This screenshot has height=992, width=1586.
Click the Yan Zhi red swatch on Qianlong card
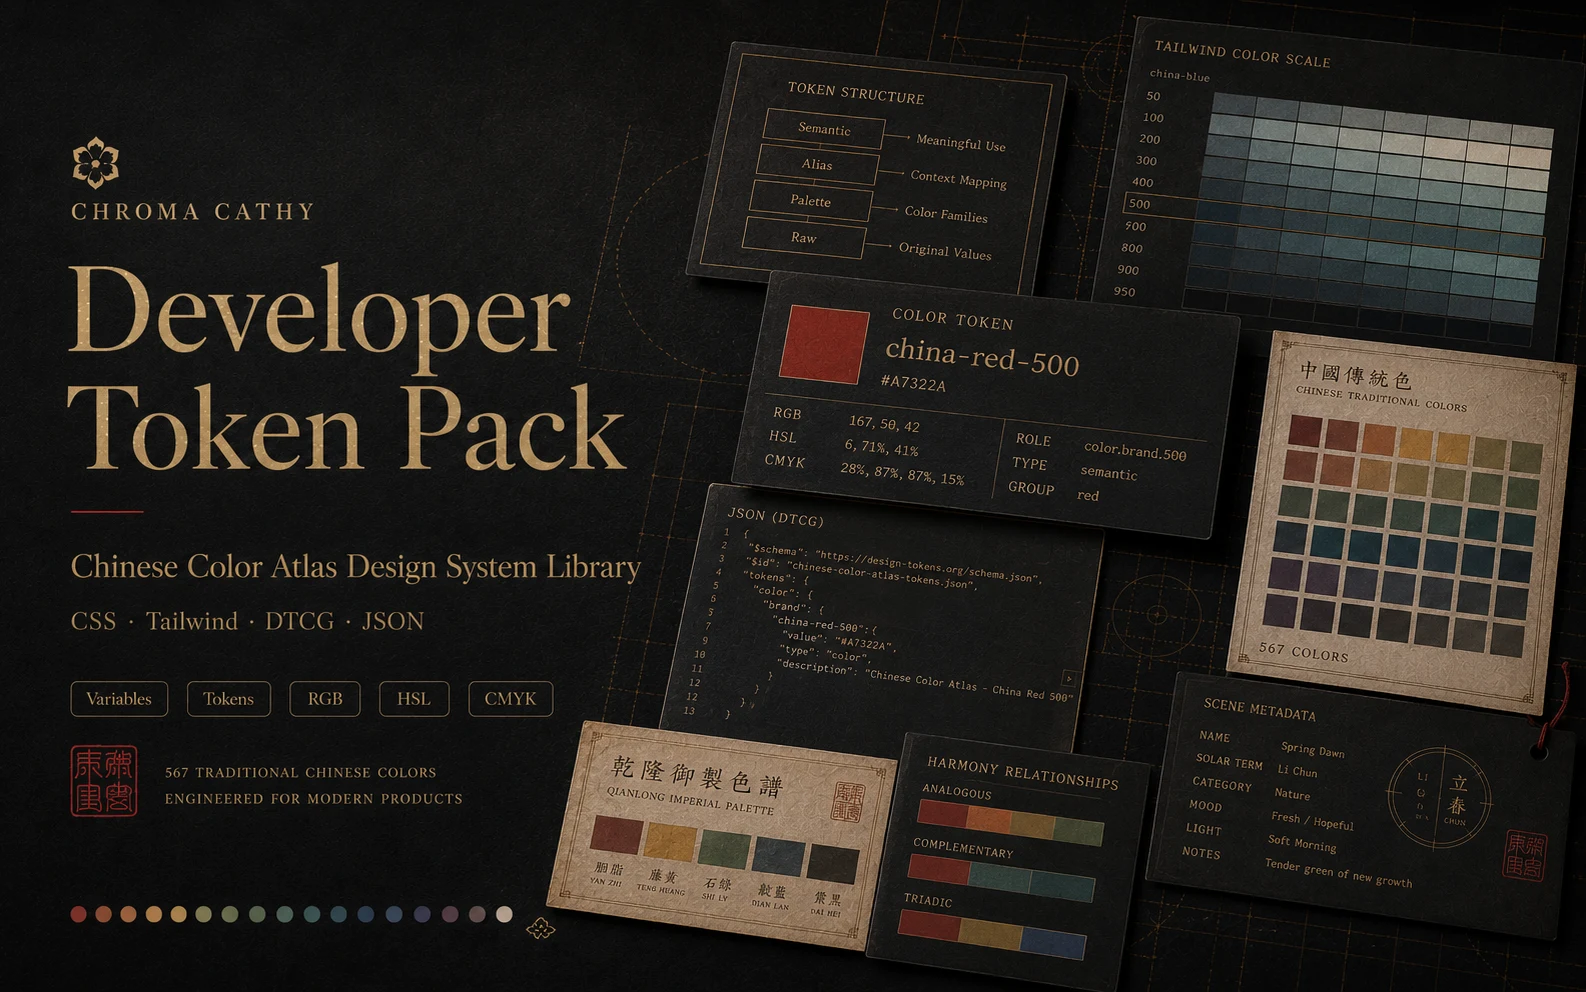[616, 836]
